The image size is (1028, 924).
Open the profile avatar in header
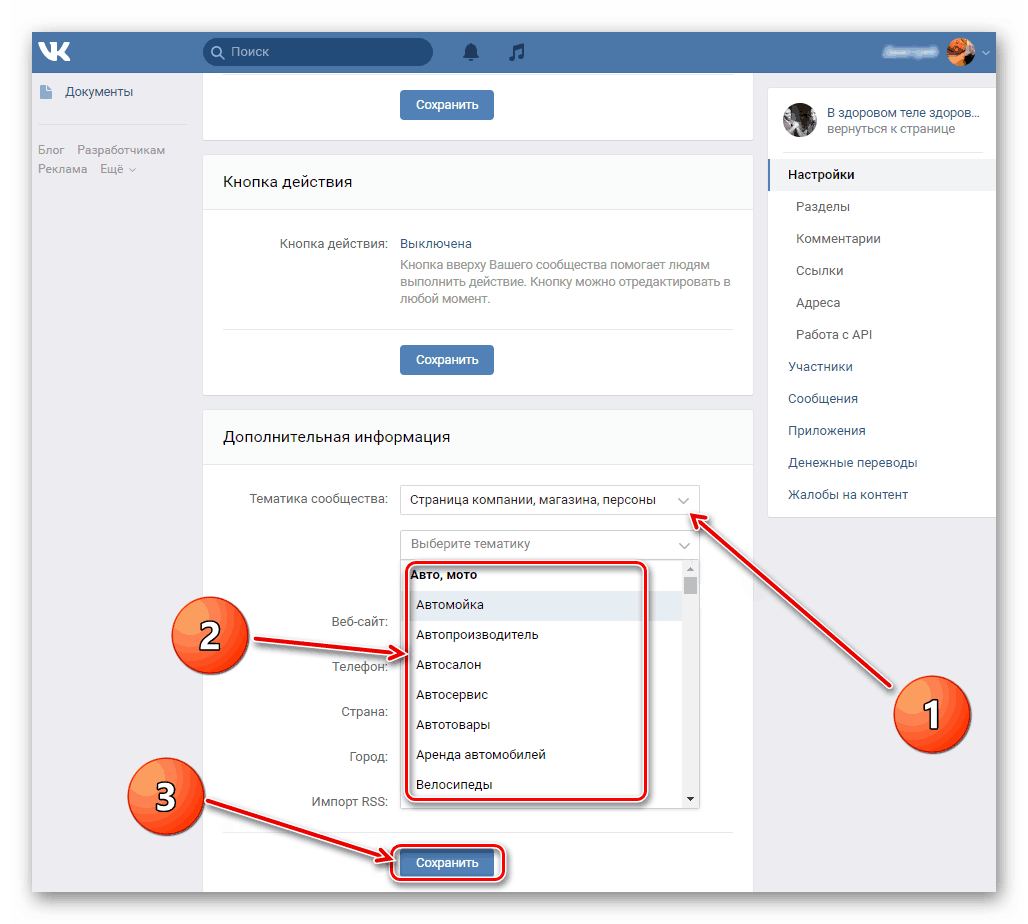click(960, 52)
